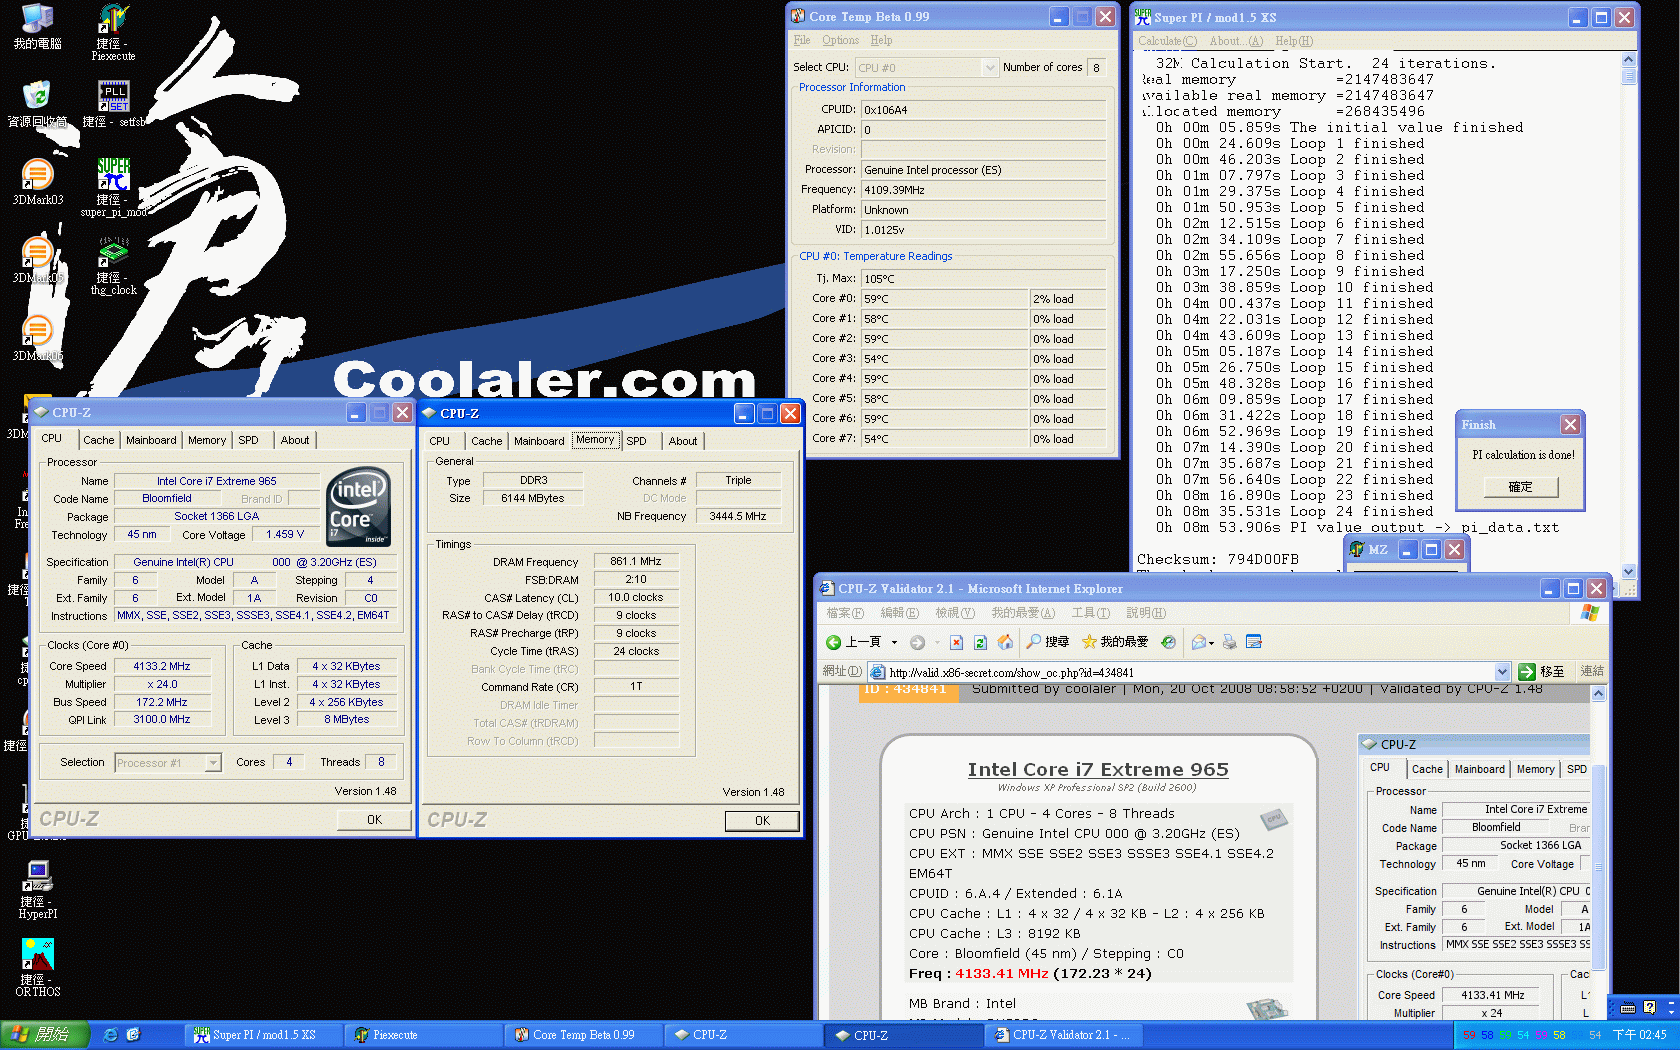Click the IE Search magnifier button

tap(1048, 642)
